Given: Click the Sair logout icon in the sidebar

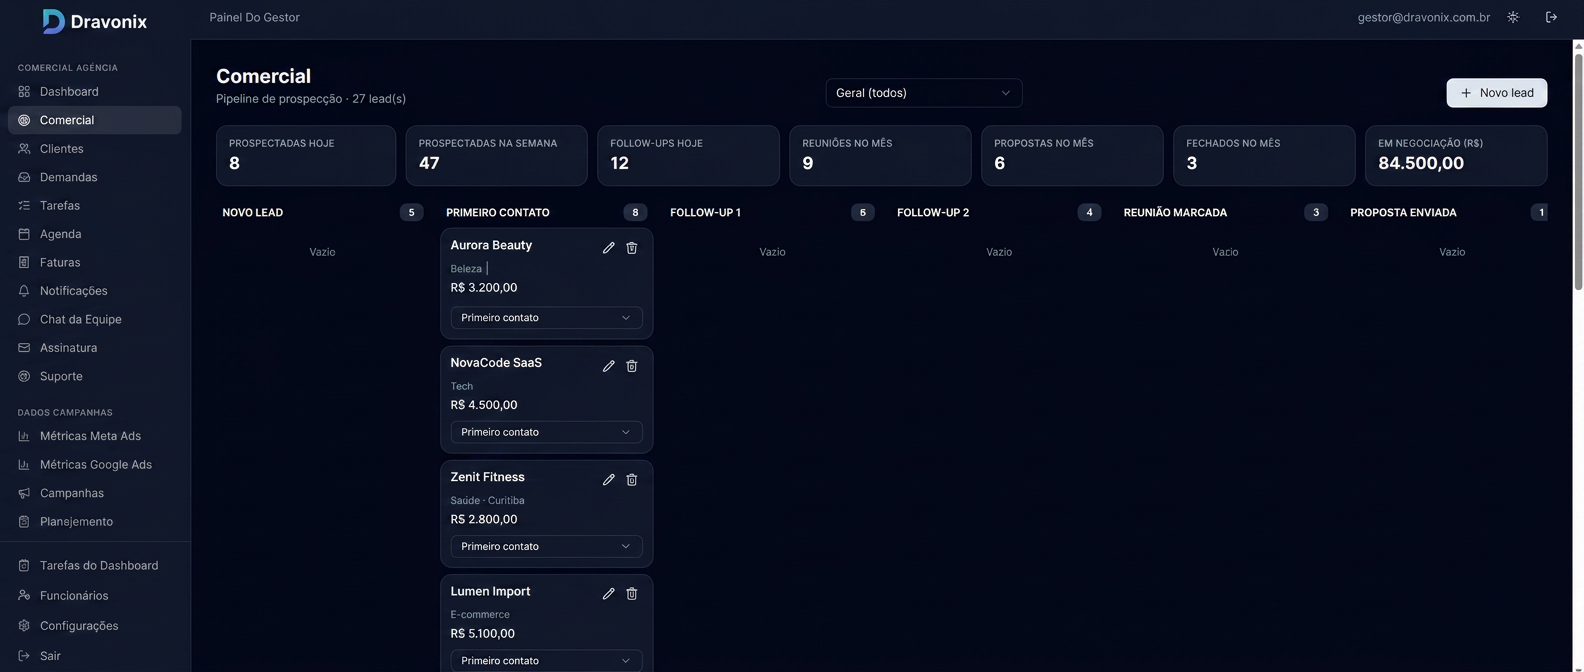Looking at the screenshot, I should [x=24, y=656].
